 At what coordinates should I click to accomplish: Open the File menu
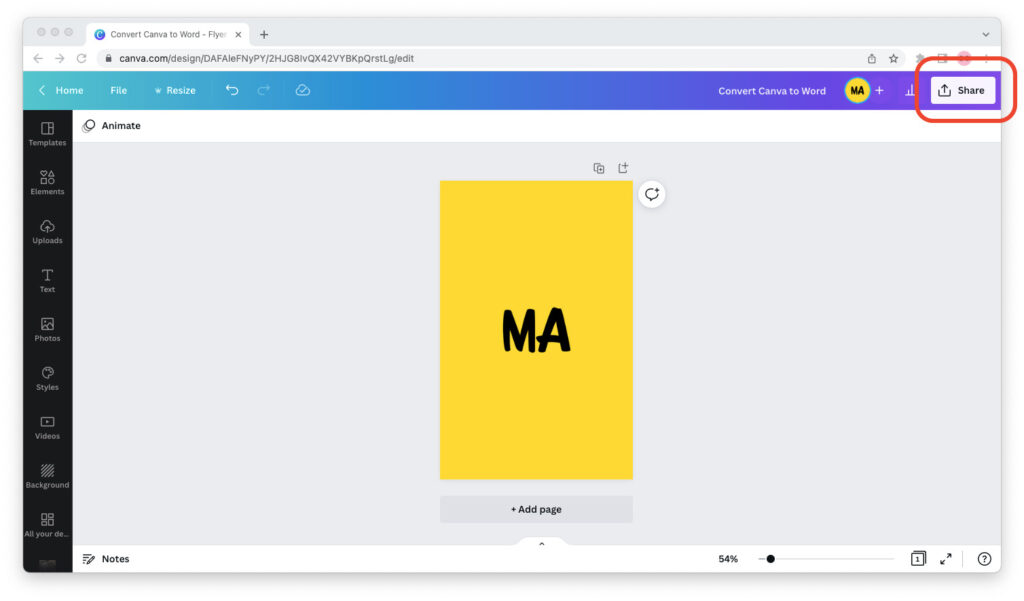pyautogui.click(x=118, y=90)
